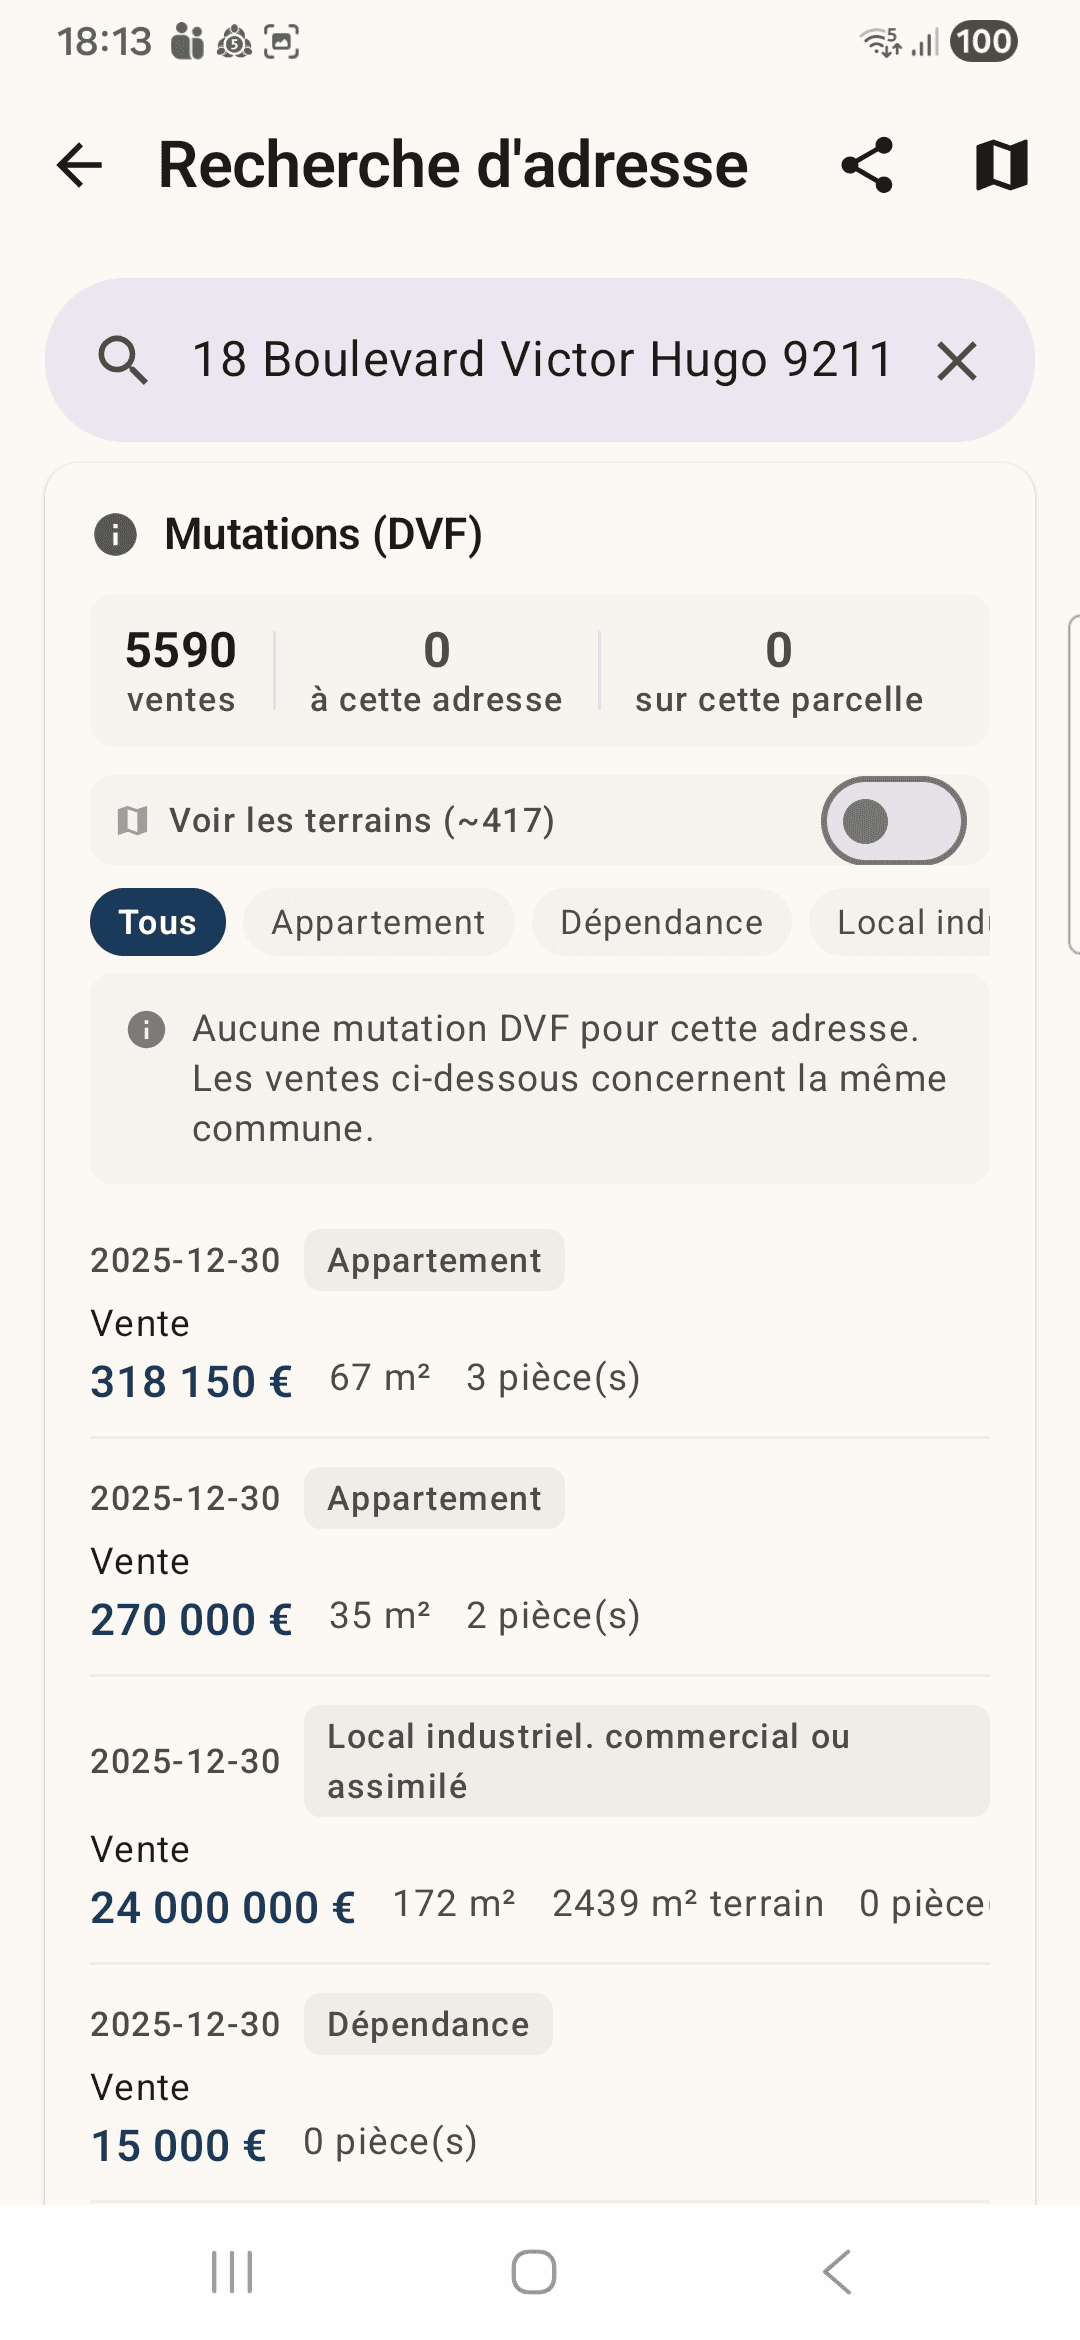Select the Tous filter chip

(158, 922)
